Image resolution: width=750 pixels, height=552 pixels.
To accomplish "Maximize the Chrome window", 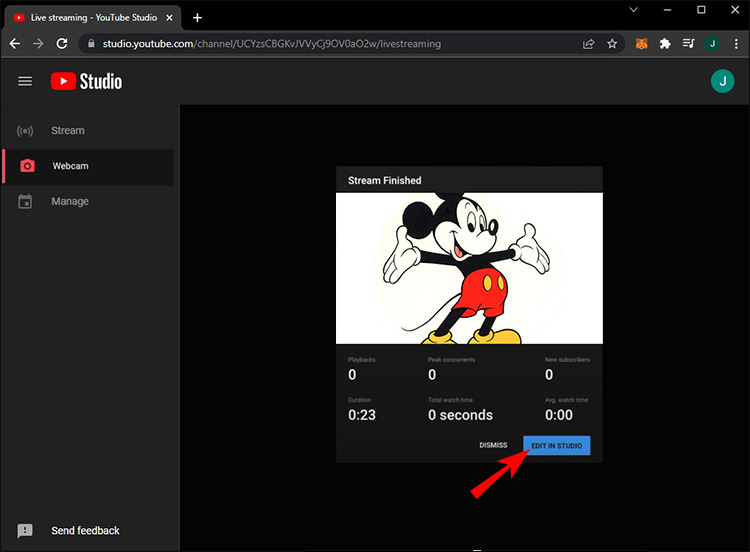I will coord(701,10).
